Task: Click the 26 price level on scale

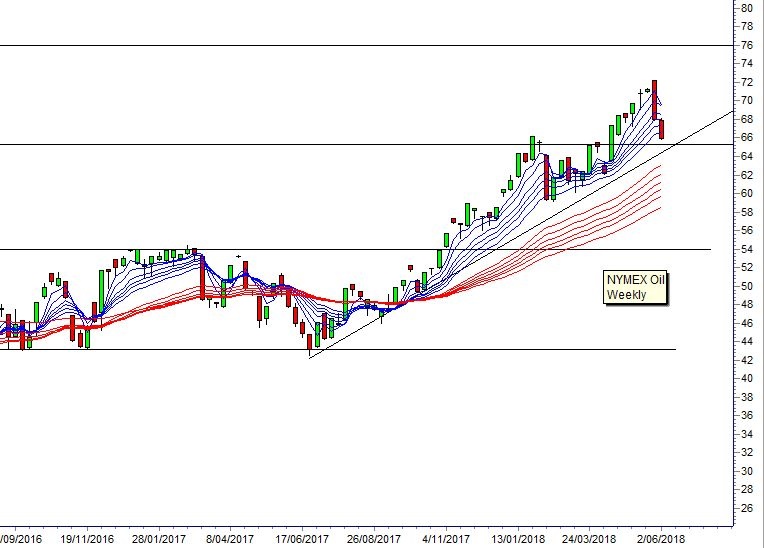Action: pyautogui.click(x=746, y=508)
